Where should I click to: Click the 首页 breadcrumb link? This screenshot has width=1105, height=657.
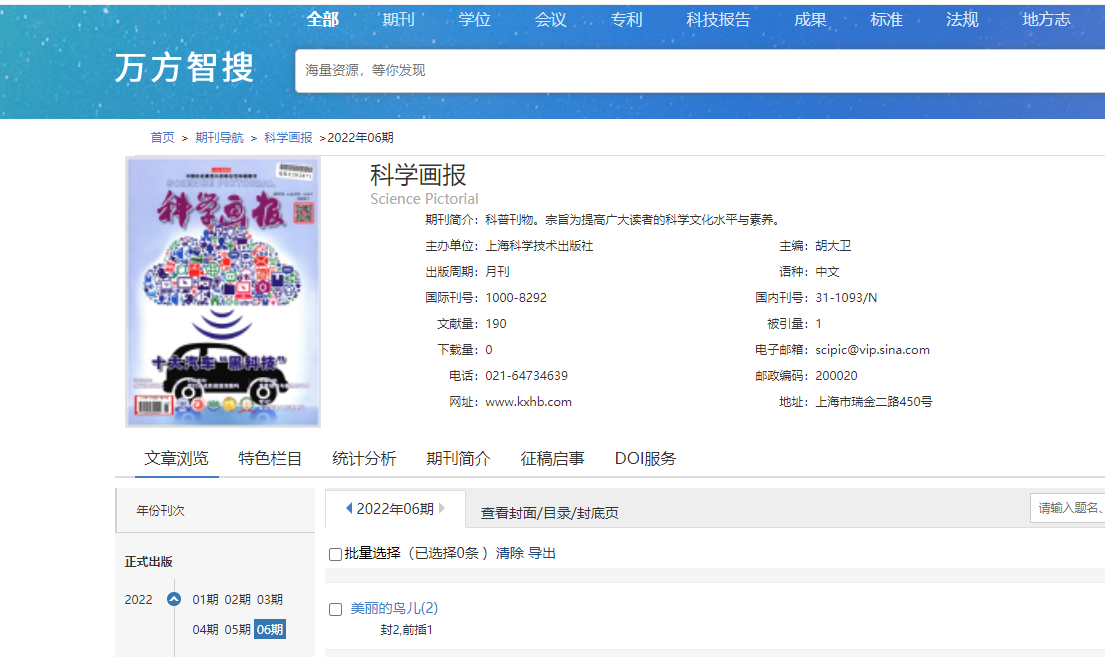(162, 138)
